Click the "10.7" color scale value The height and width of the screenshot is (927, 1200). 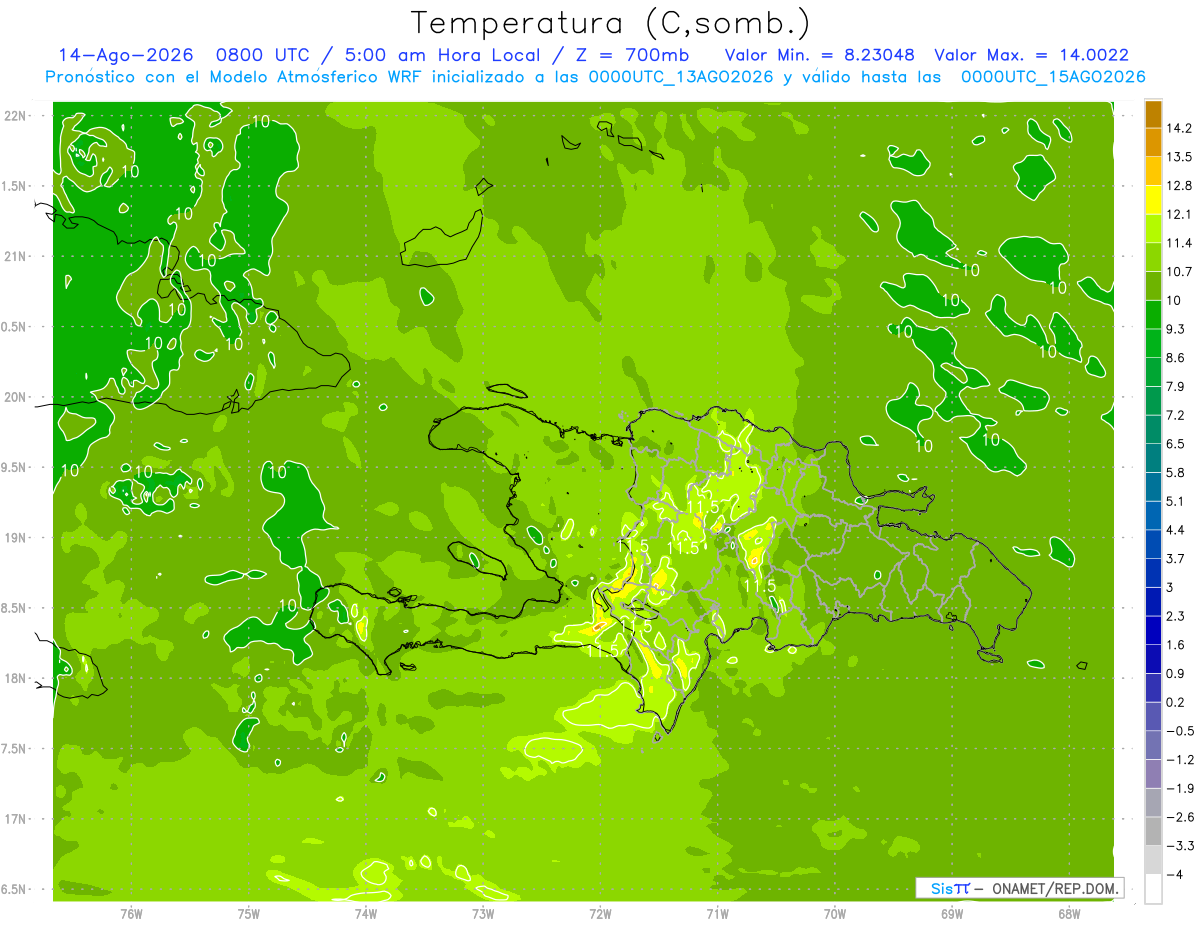click(x=1178, y=271)
